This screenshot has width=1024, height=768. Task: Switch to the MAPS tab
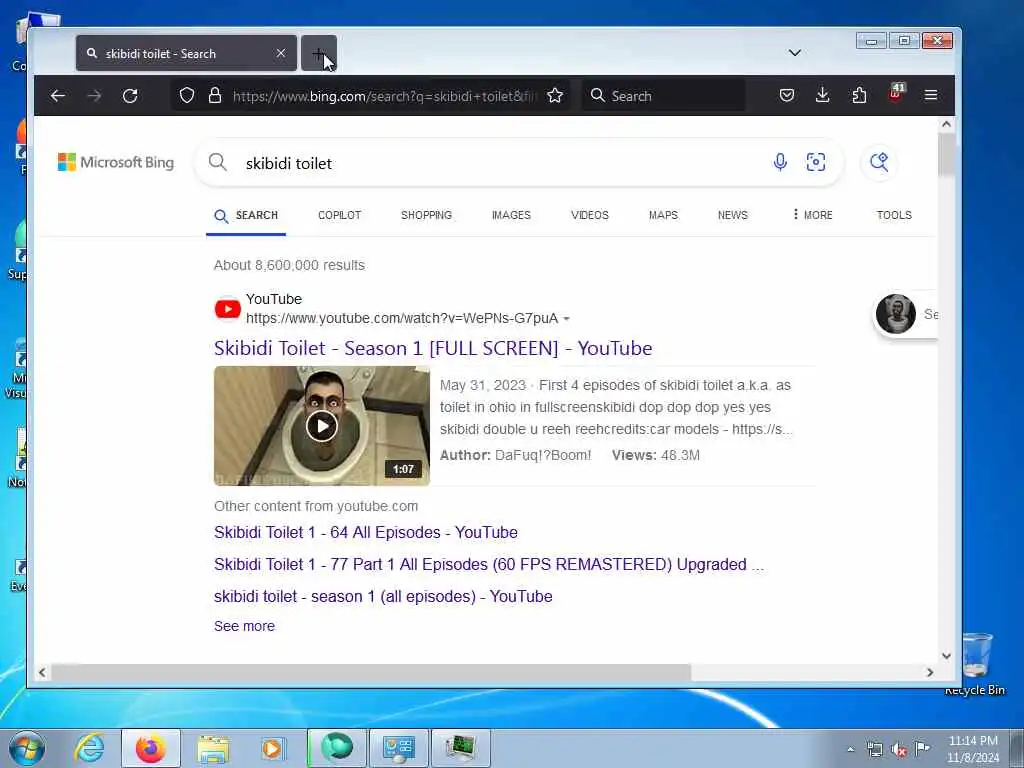click(664, 215)
